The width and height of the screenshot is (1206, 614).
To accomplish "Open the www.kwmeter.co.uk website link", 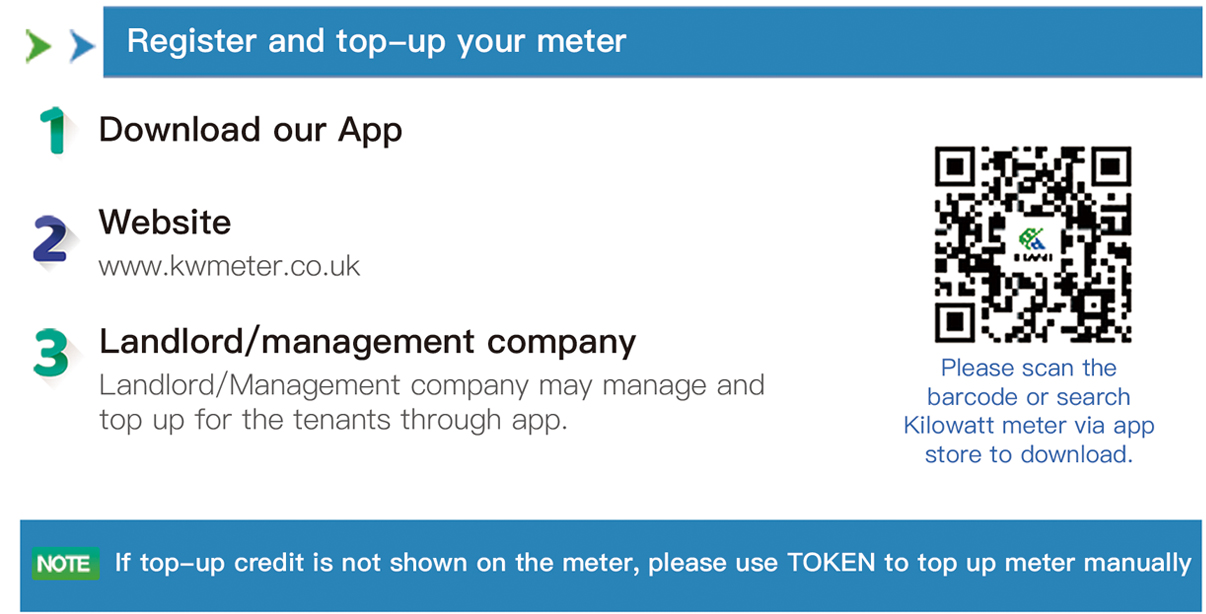I will [229, 267].
